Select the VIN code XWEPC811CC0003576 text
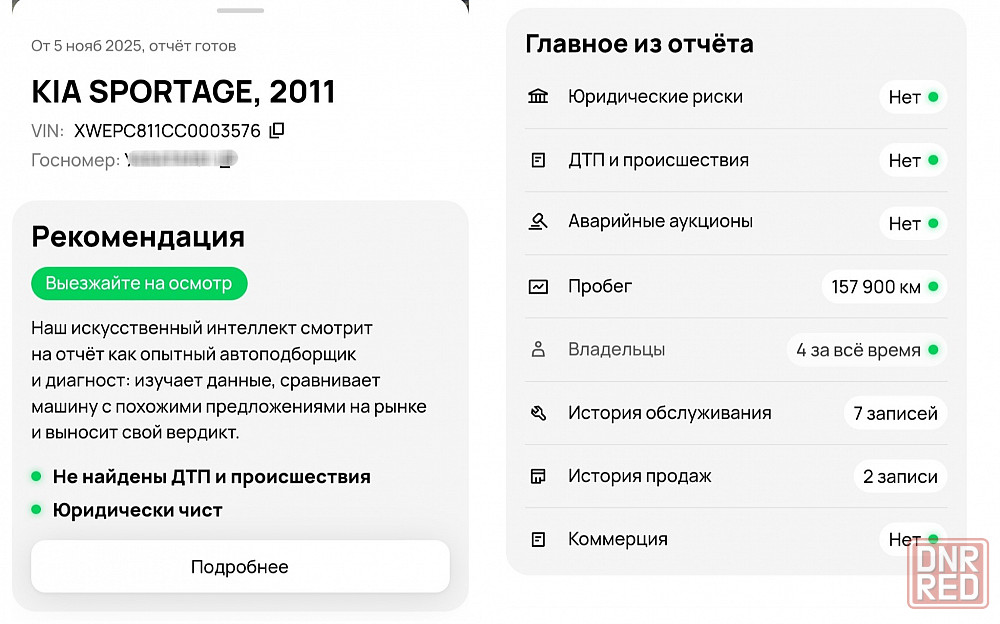This screenshot has height=624, width=1000. tap(167, 131)
